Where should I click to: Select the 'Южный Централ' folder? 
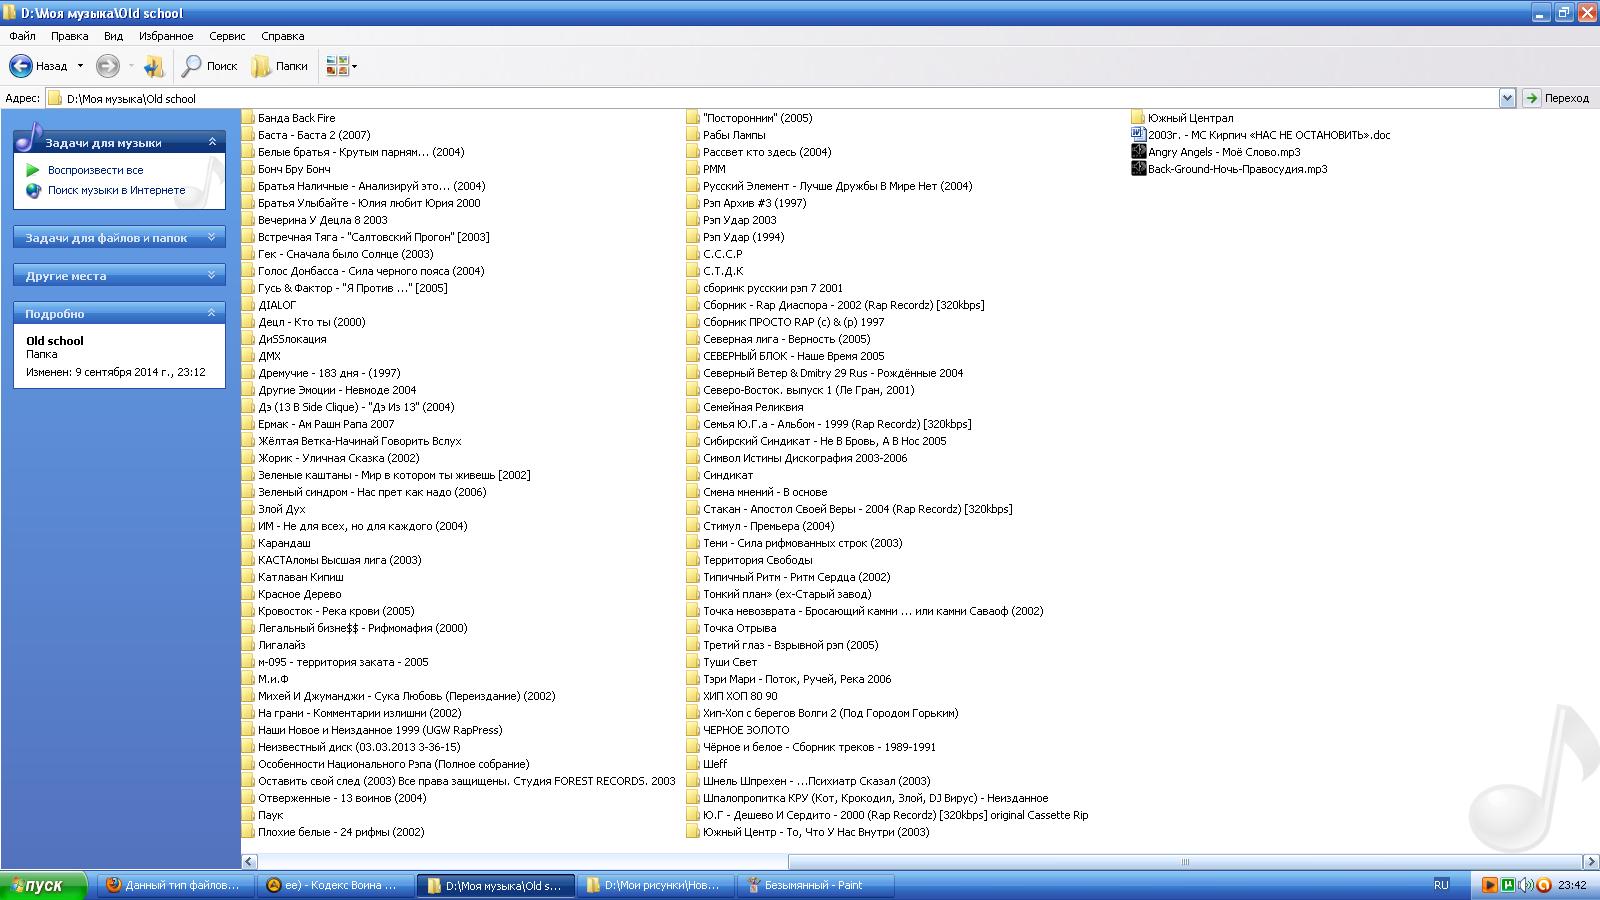pyautogui.click(x=1182, y=118)
